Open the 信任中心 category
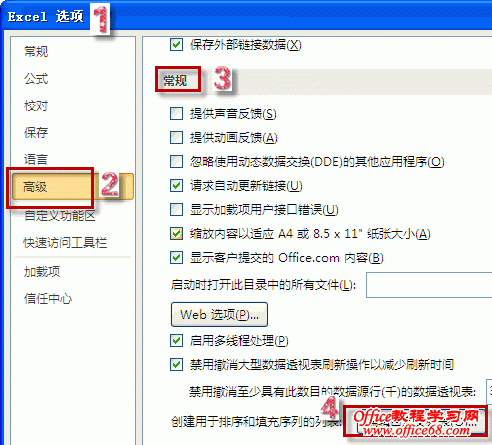The height and width of the screenshot is (445, 492). pyautogui.click(x=48, y=298)
